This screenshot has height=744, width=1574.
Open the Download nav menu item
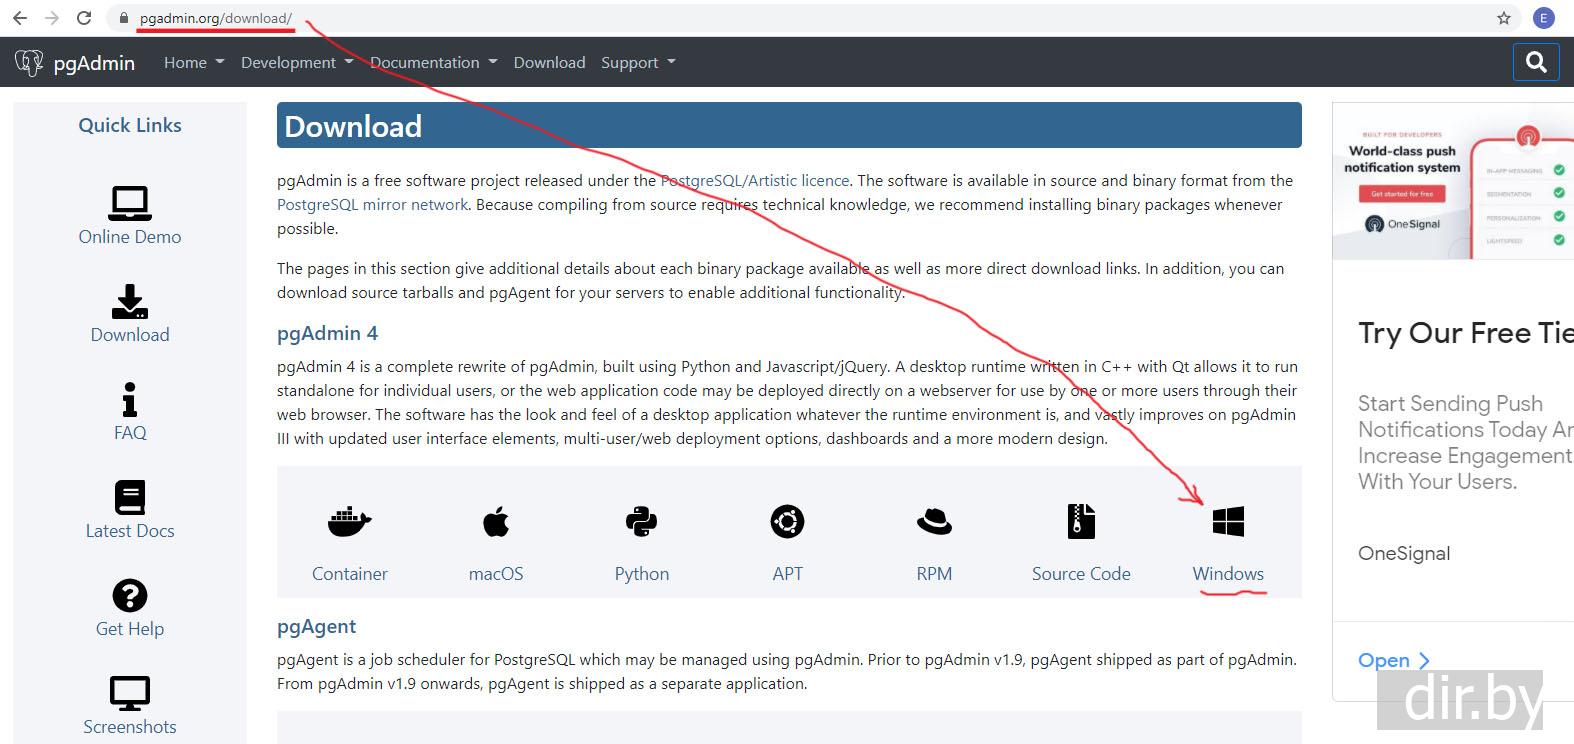click(x=549, y=62)
